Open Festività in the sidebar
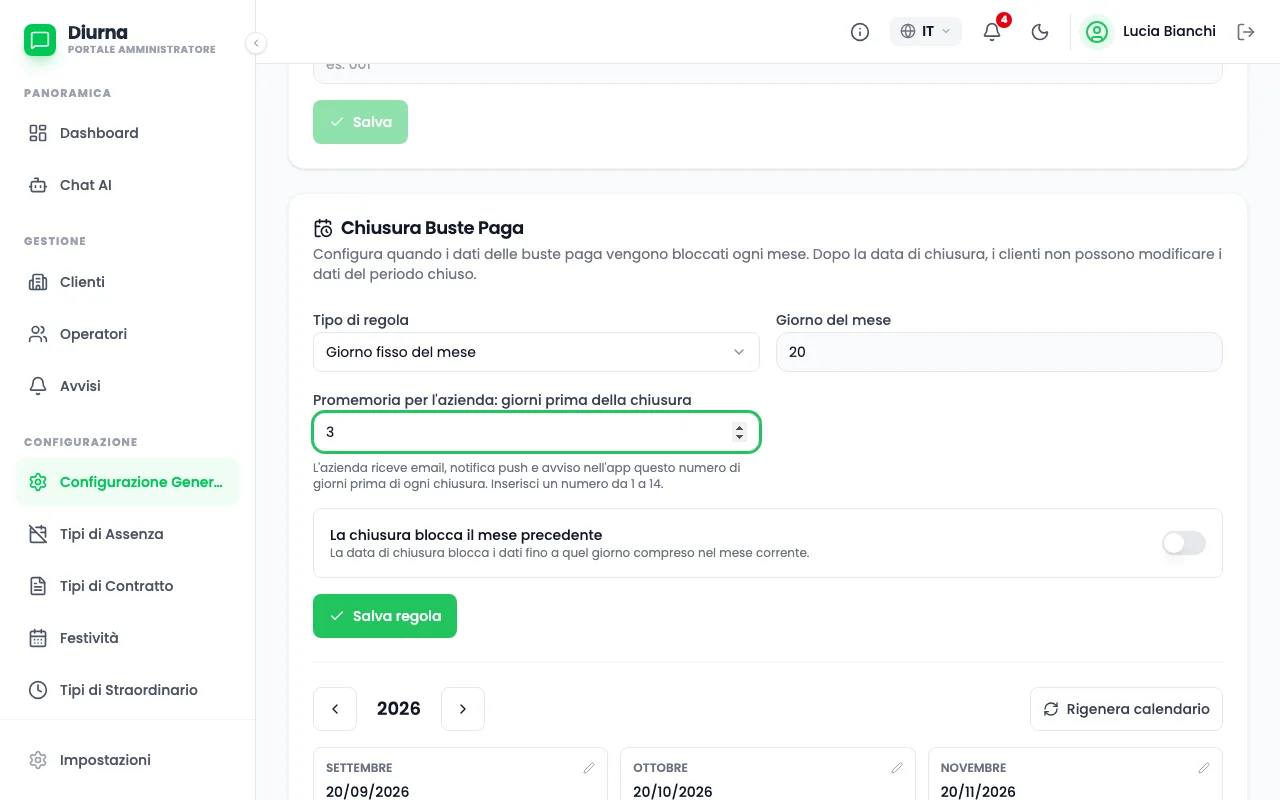1280x800 pixels. (128, 638)
